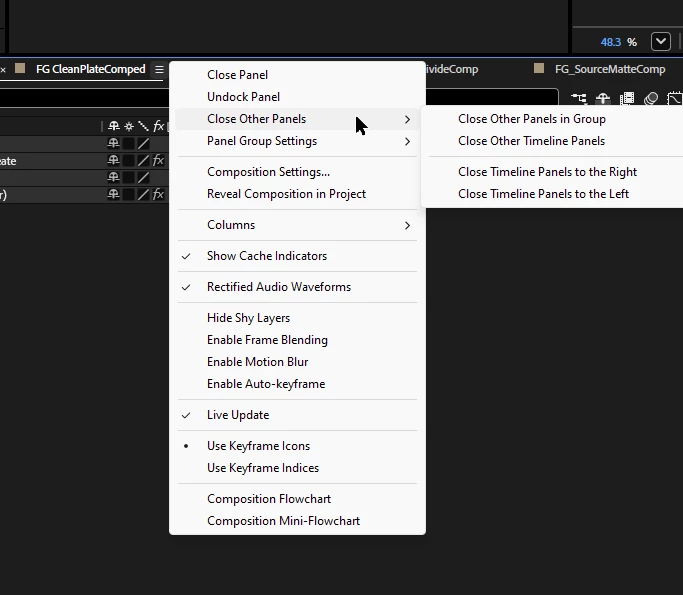Toggle shy switch on the 'r)' layer row
This screenshot has height=595, width=683.
[114, 194]
